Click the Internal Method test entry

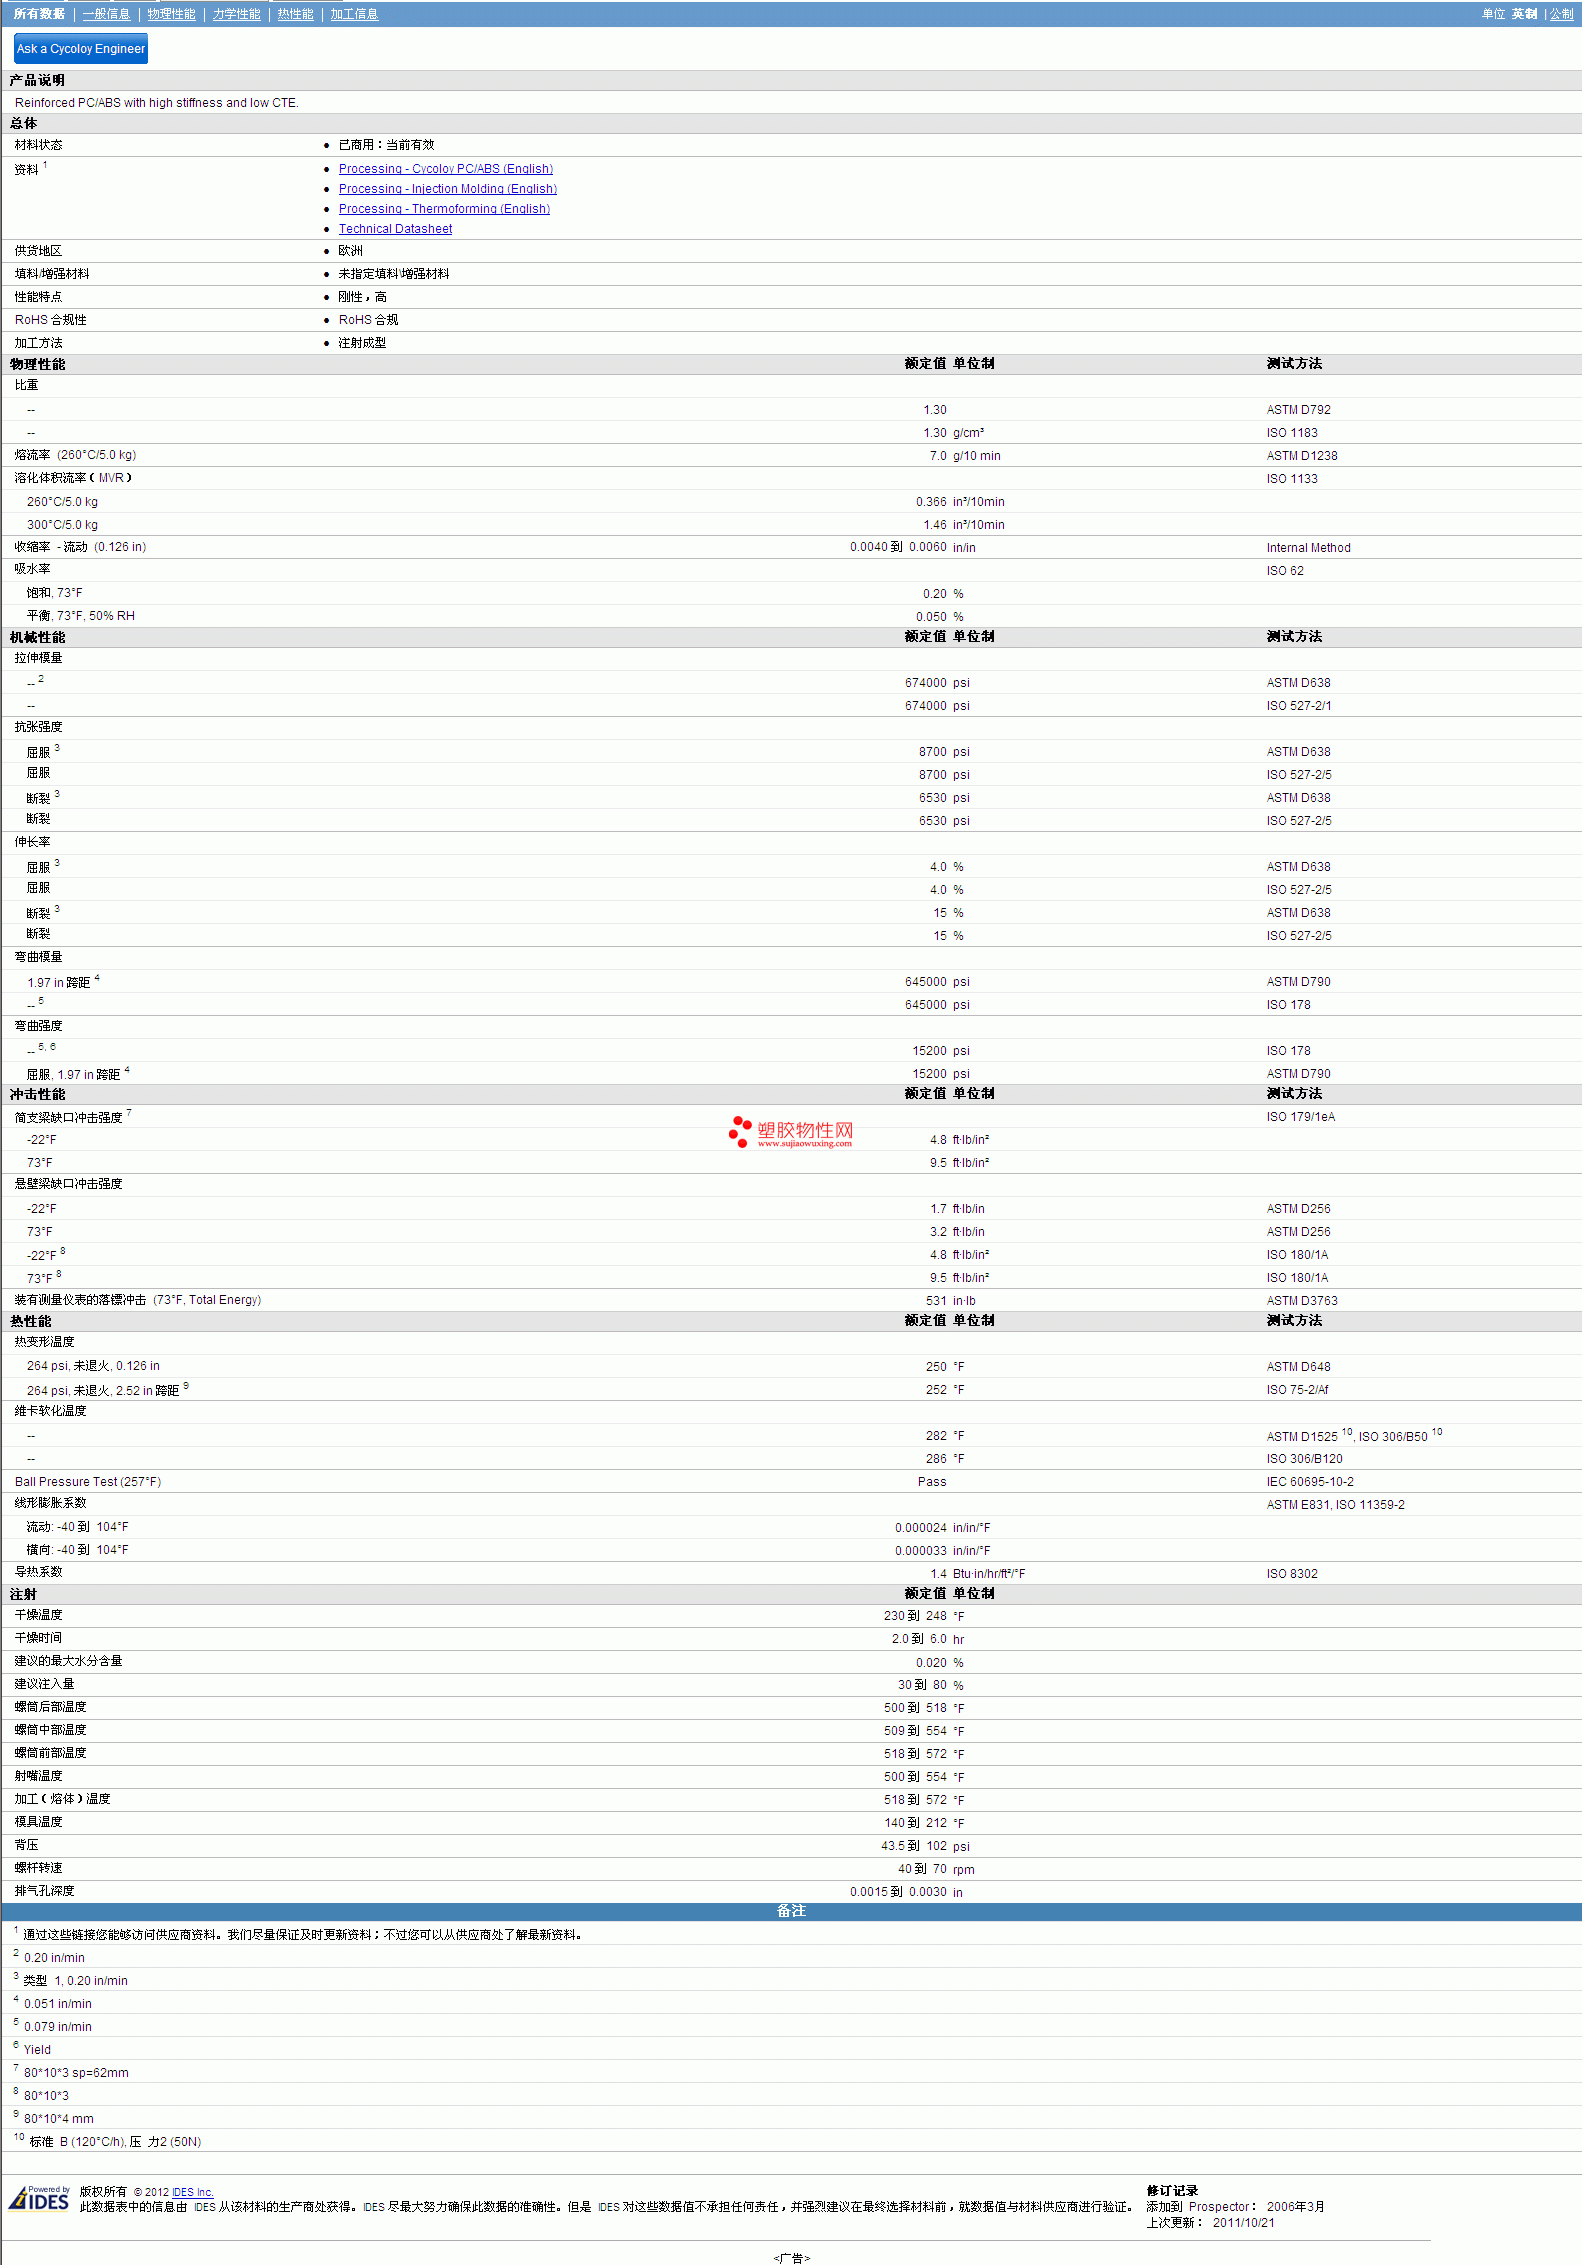pyautogui.click(x=1308, y=548)
